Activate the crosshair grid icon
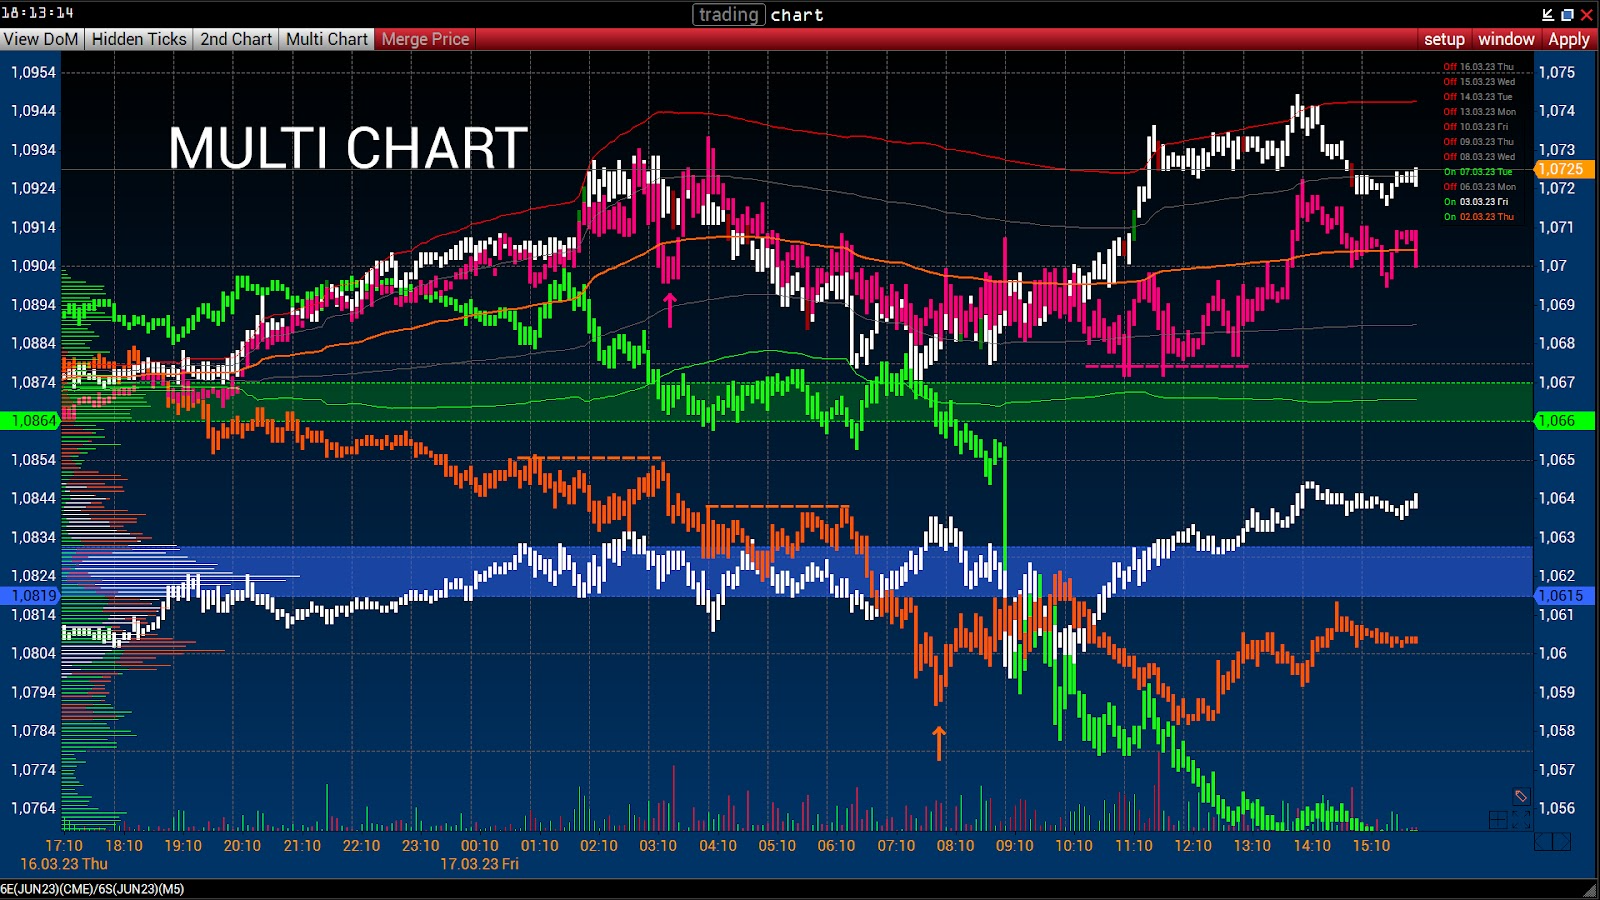 1498,820
